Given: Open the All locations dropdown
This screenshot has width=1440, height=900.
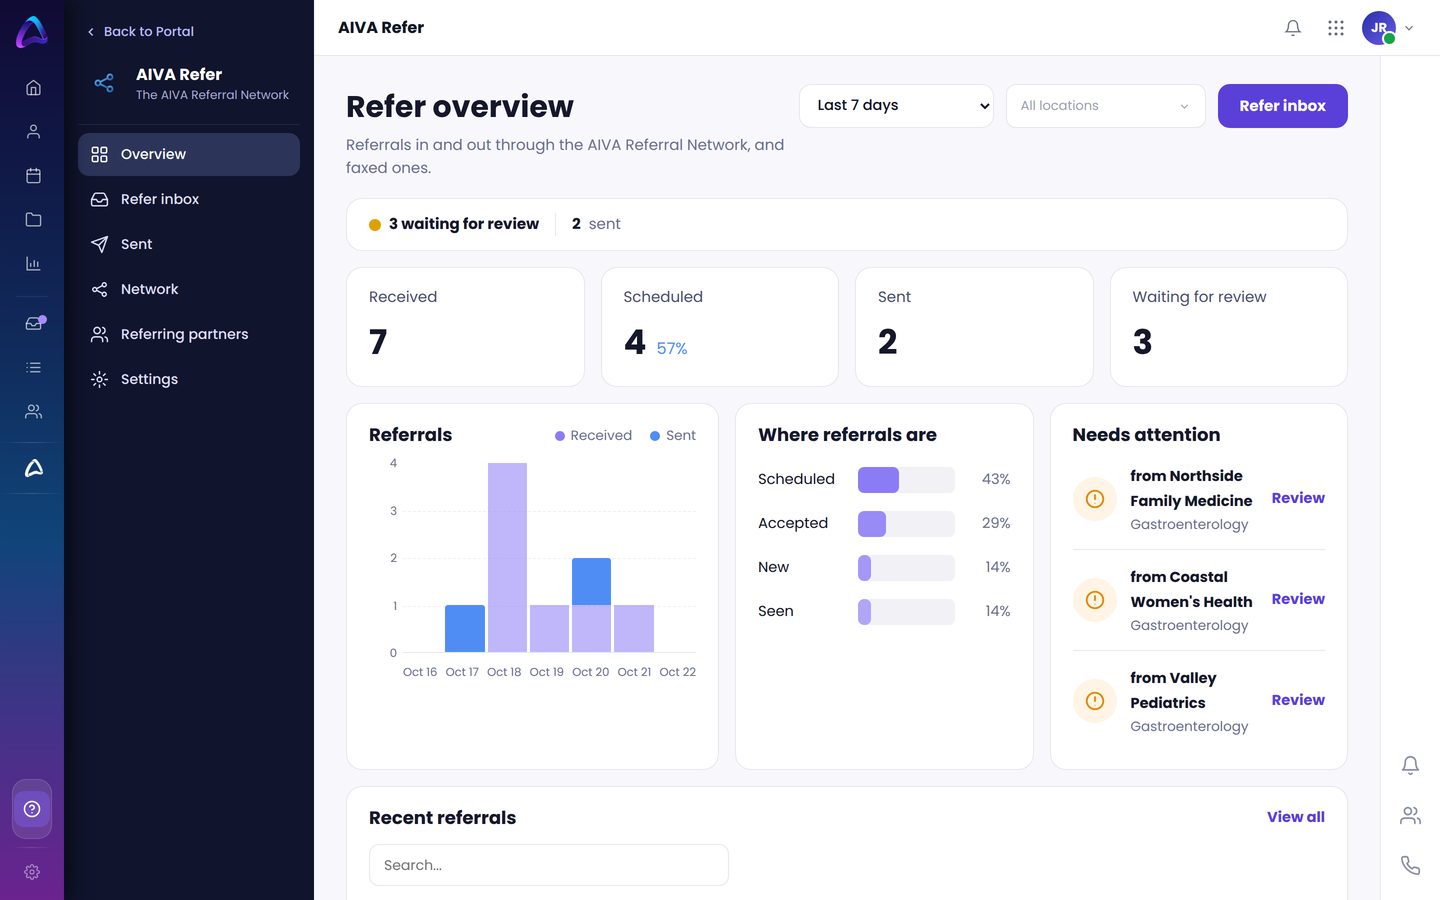Looking at the screenshot, I should coord(1105,106).
